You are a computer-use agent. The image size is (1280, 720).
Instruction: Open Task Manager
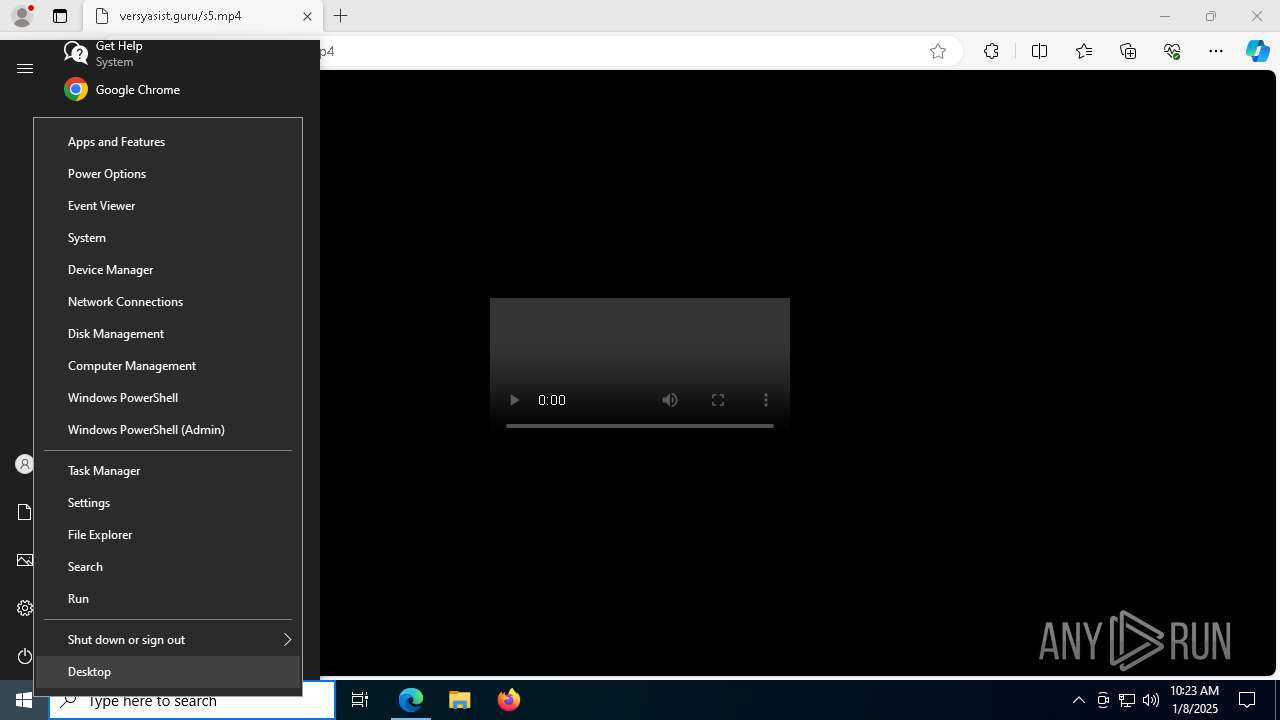pos(168,471)
